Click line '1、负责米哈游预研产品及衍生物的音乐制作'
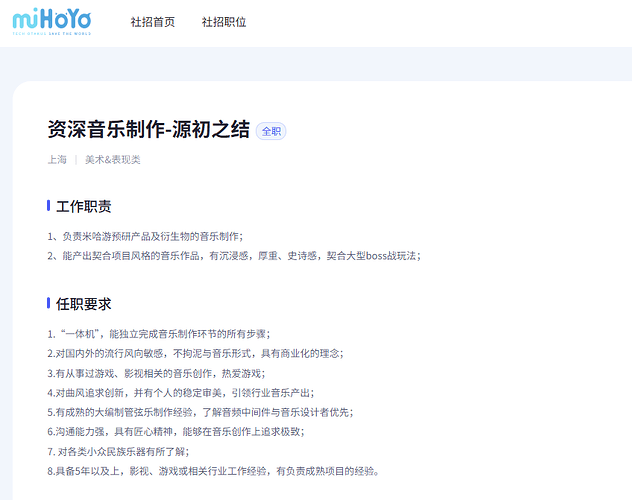632x500 pixels. point(145,237)
